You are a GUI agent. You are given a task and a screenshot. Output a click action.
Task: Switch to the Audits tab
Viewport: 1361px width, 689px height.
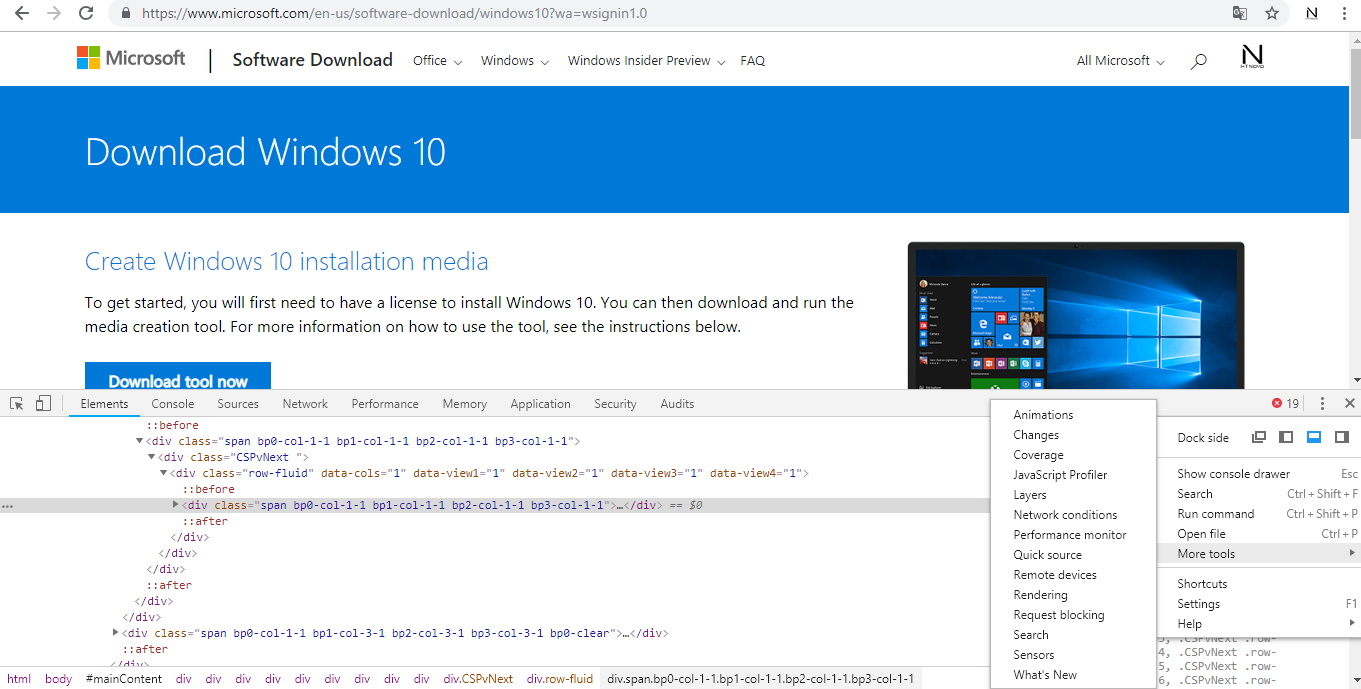click(677, 404)
